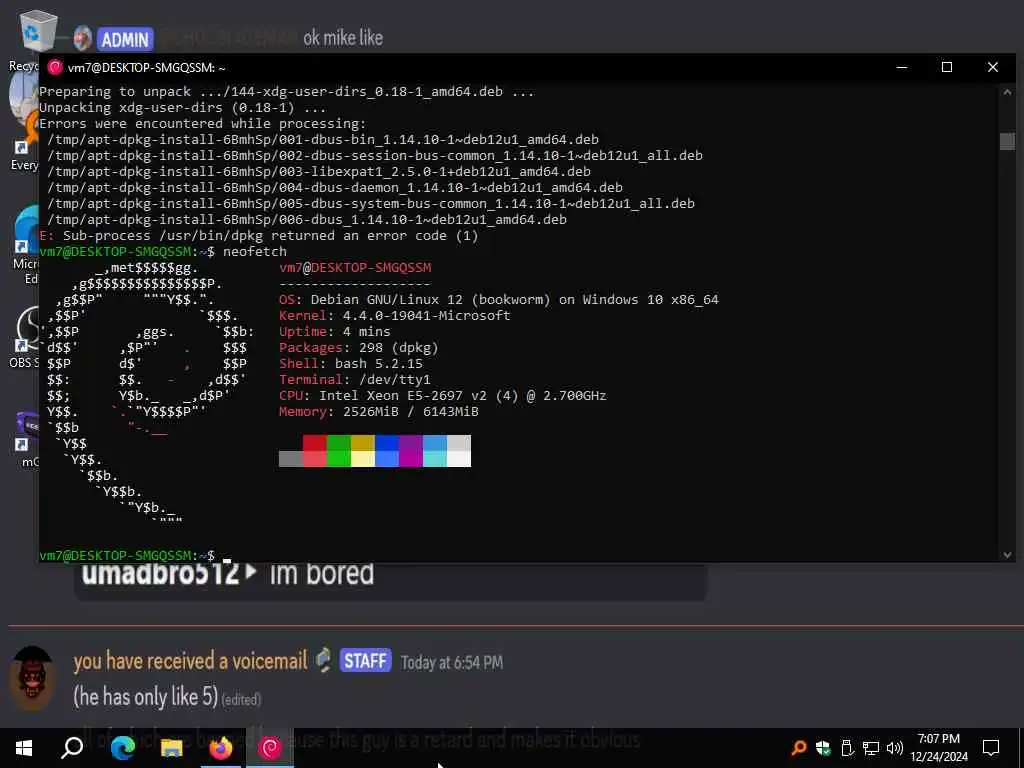
Task: Open the Windows Start menu
Action: click(24, 748)
